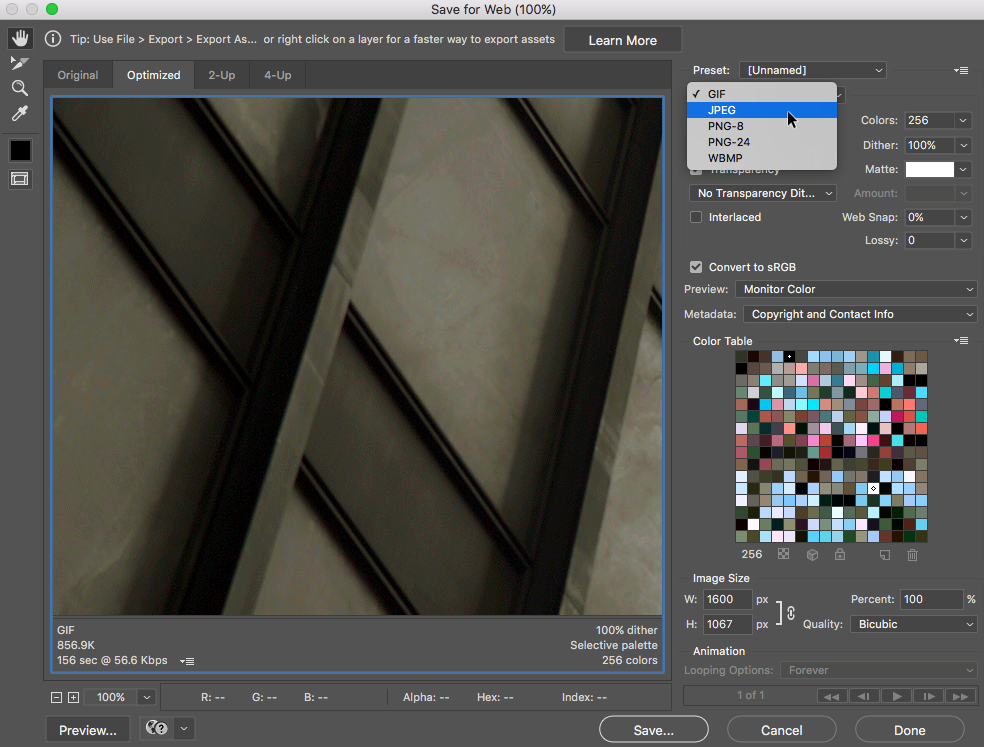
Task: Select the Zoom tool
Action: 20,88
